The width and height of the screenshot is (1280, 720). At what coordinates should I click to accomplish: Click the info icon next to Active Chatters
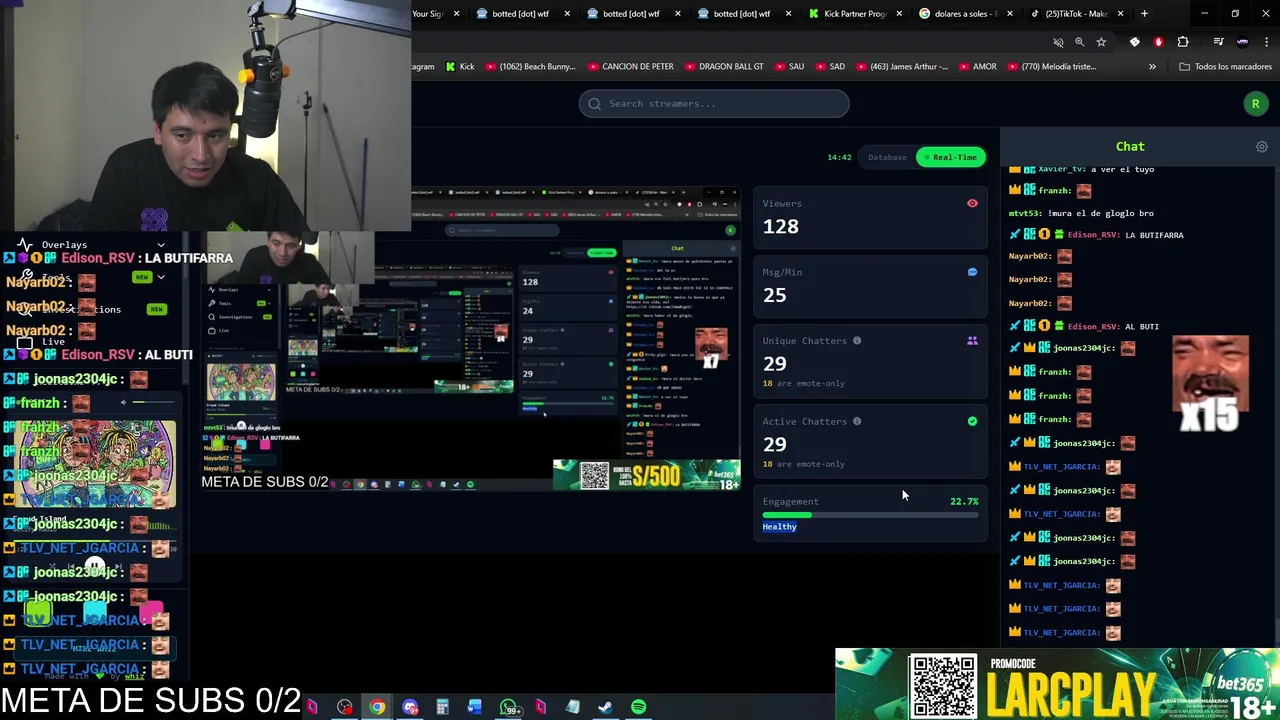(857, 421)
